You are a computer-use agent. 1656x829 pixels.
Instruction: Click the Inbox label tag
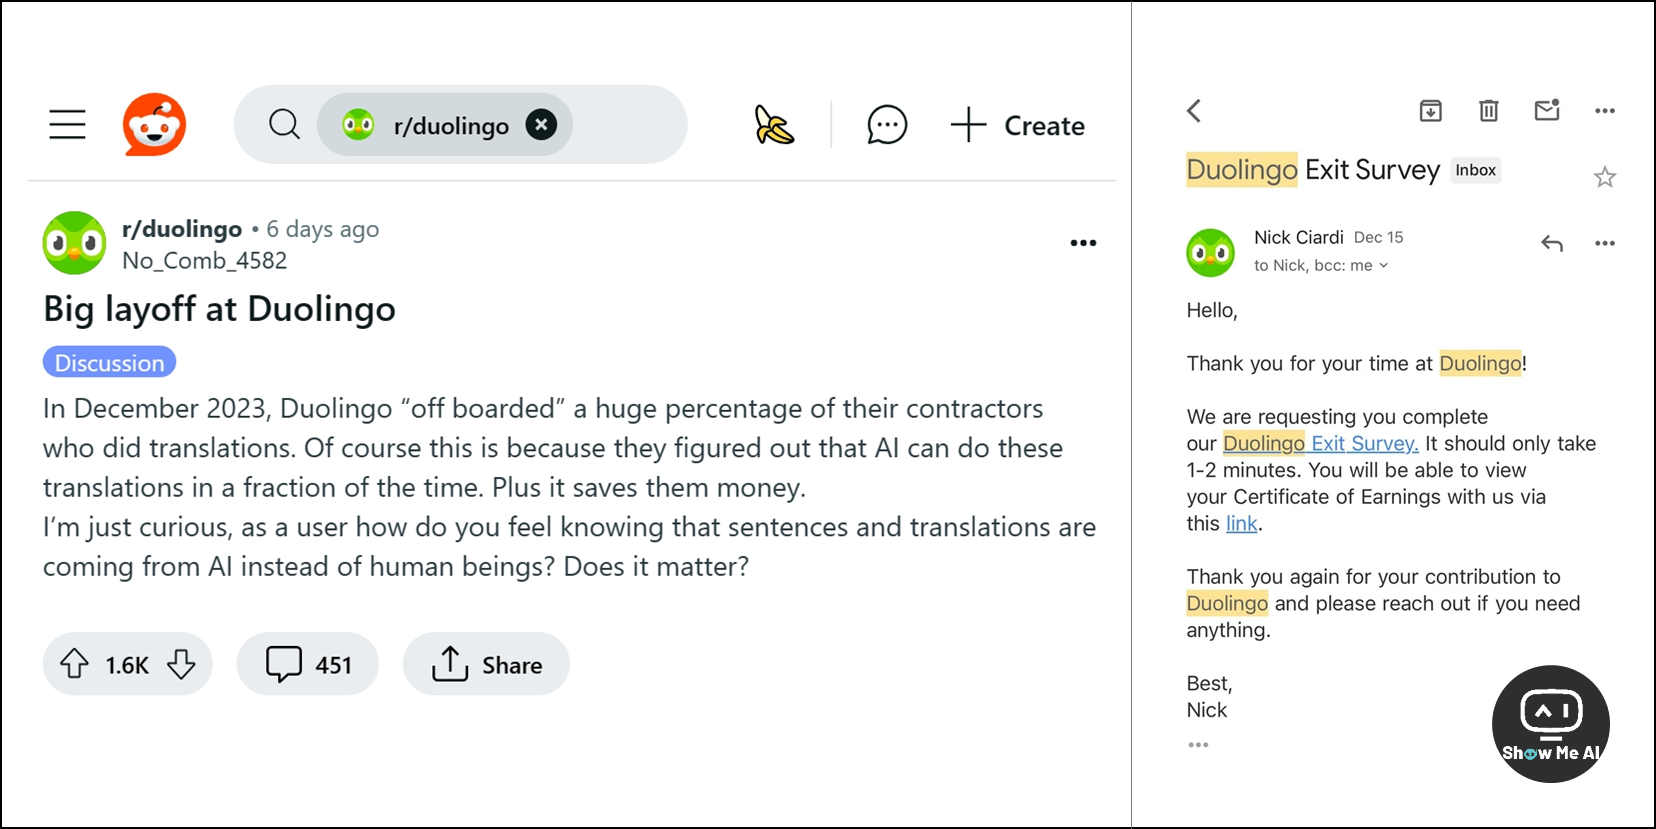[x=1475, y=170]
